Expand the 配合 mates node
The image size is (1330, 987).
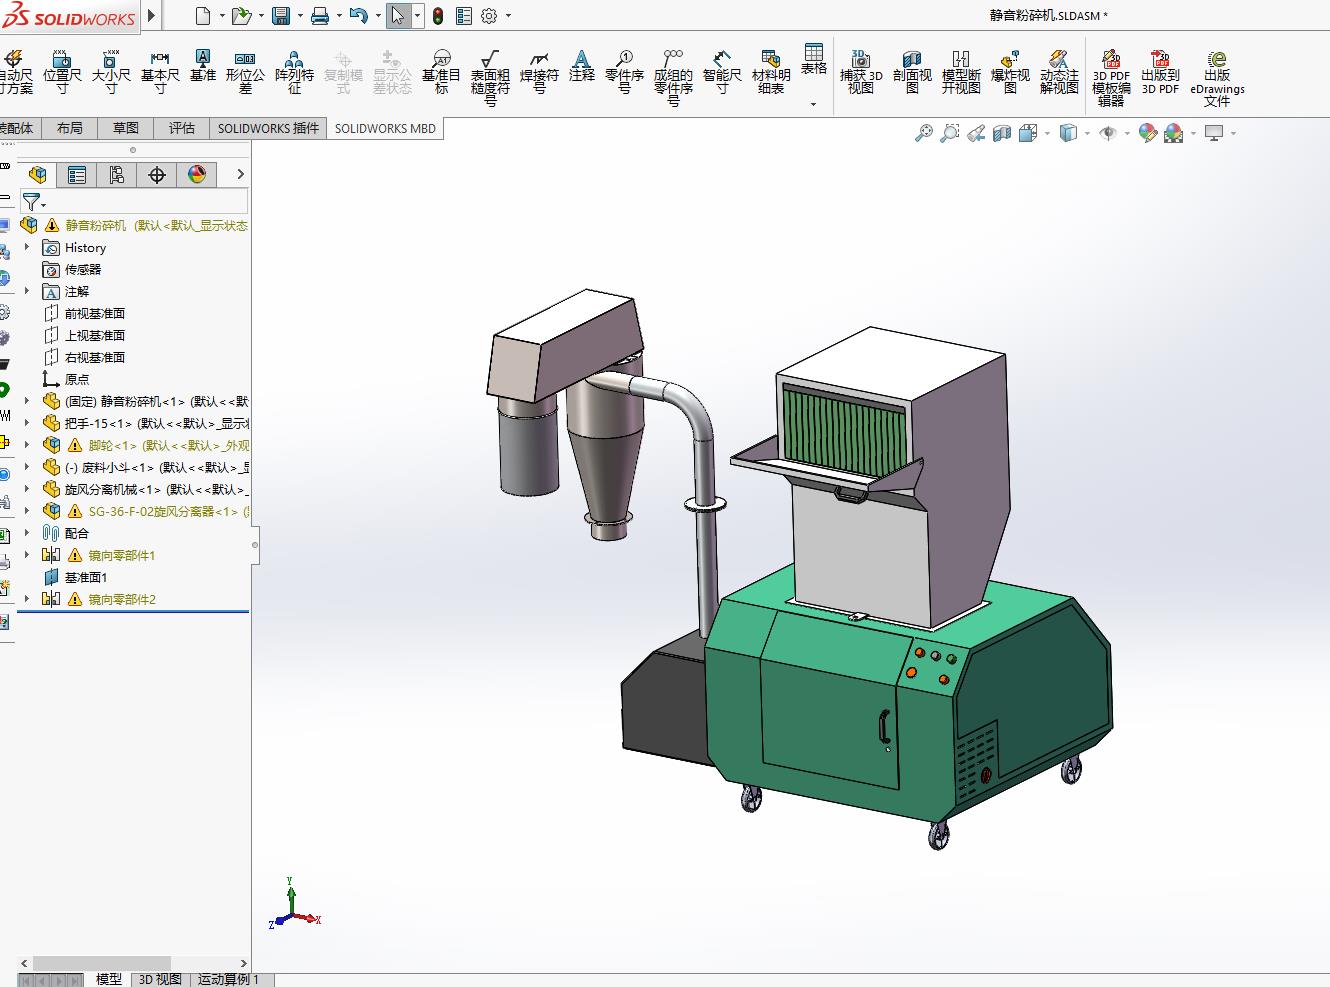[x=27, y=534]
